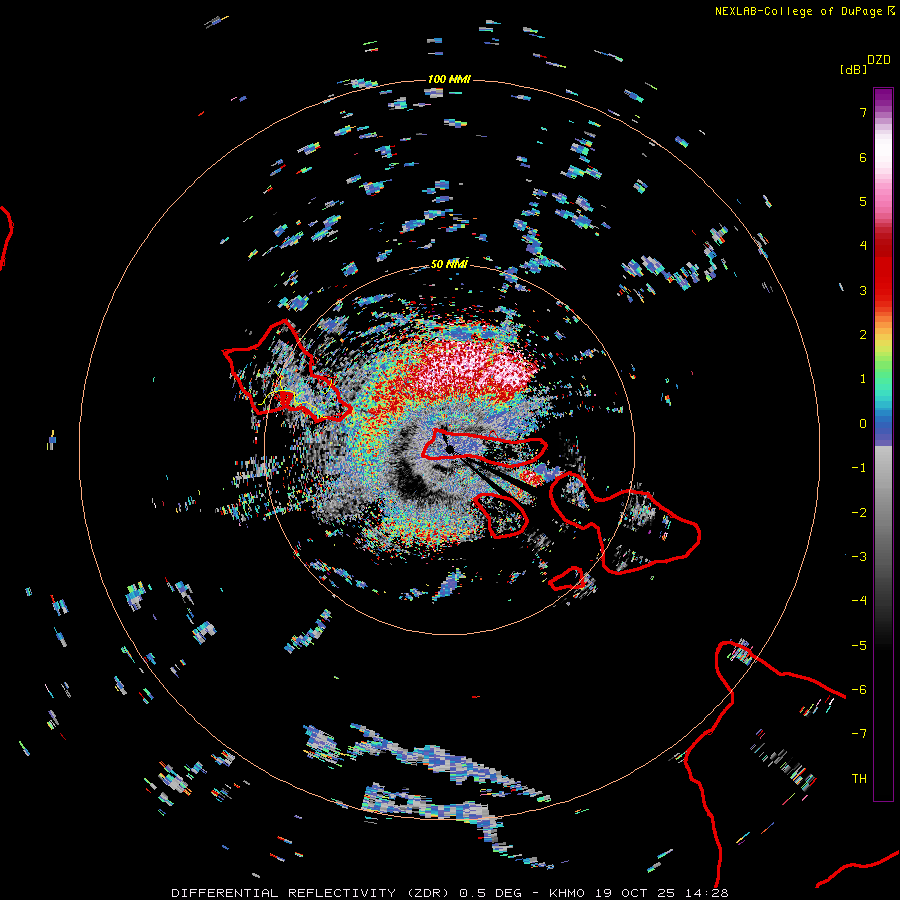Click the 100 NMI range ring label
Screen dimensions: 900x900
[449, 79]
